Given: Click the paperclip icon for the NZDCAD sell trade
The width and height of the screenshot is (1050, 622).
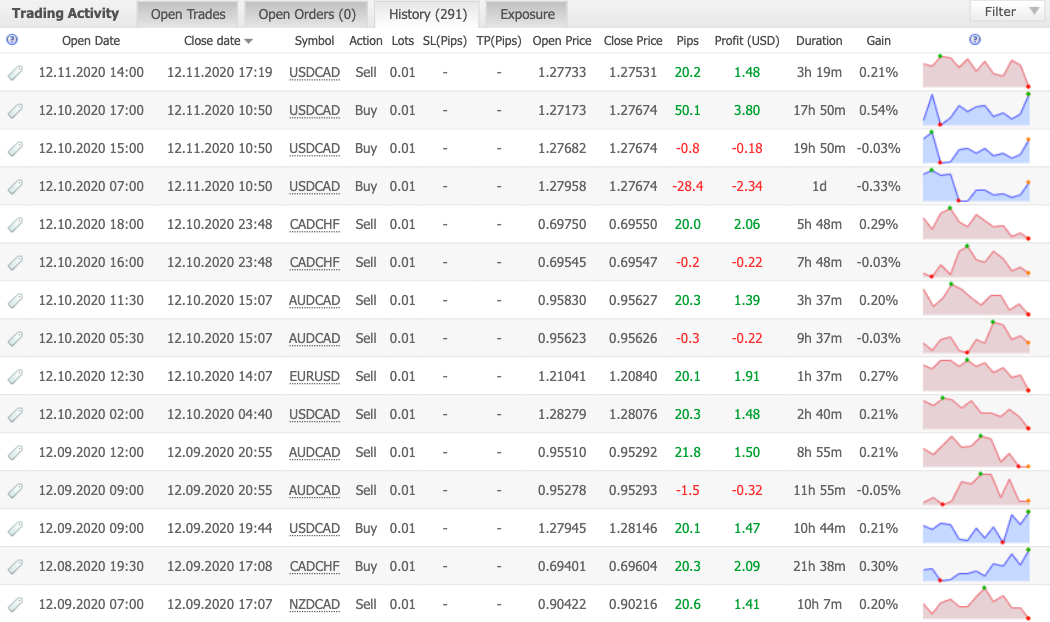Looking at the screenshot, I should coord(15,605).
